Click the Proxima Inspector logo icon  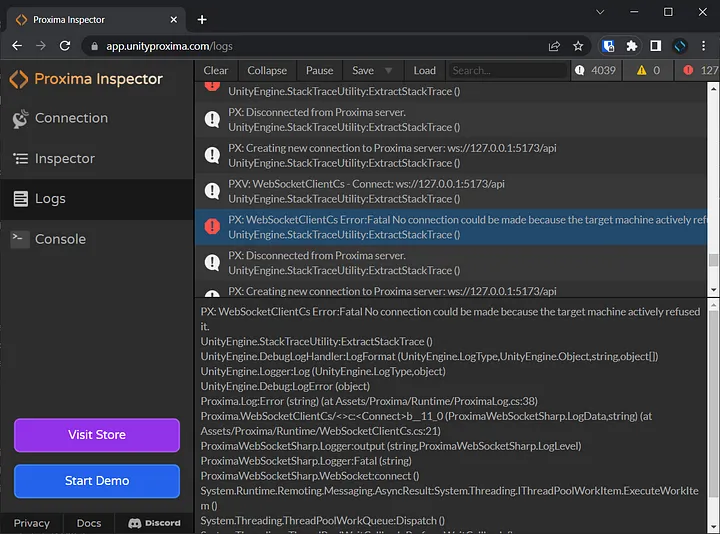pyautogui.click(x=19, y=79)
